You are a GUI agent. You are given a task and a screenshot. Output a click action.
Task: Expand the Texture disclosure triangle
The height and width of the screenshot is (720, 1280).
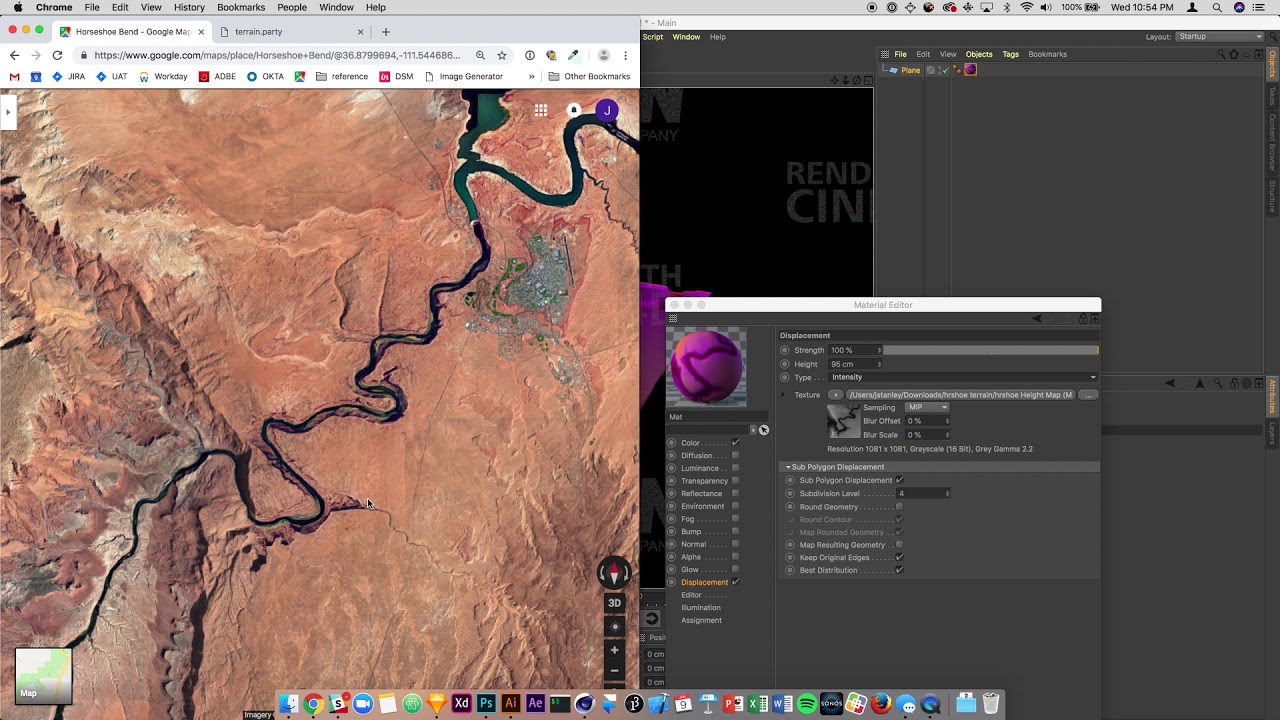click(783, 395)
